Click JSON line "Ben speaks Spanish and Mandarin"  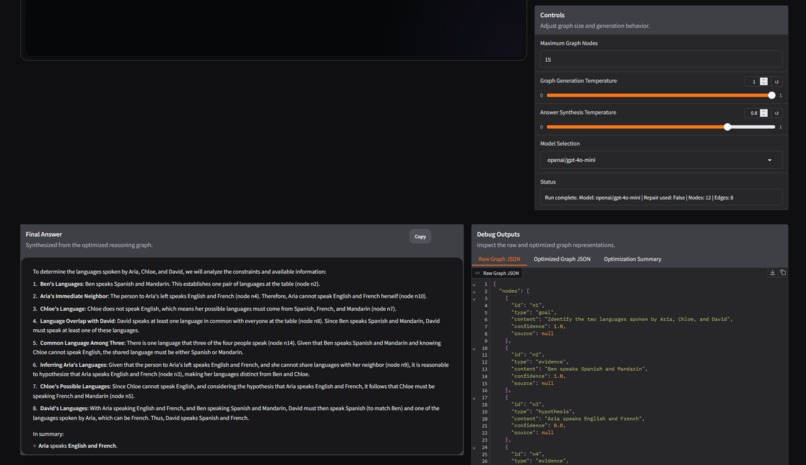(579, 369)
